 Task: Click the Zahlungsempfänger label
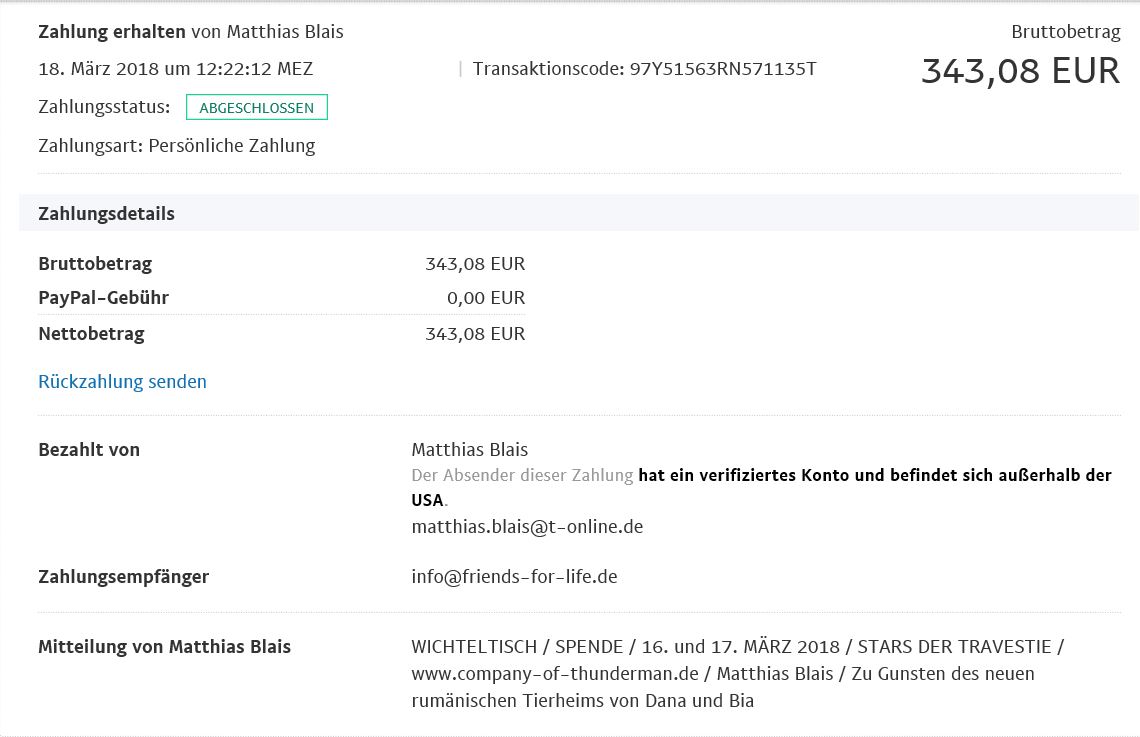[x=124, y=577]
